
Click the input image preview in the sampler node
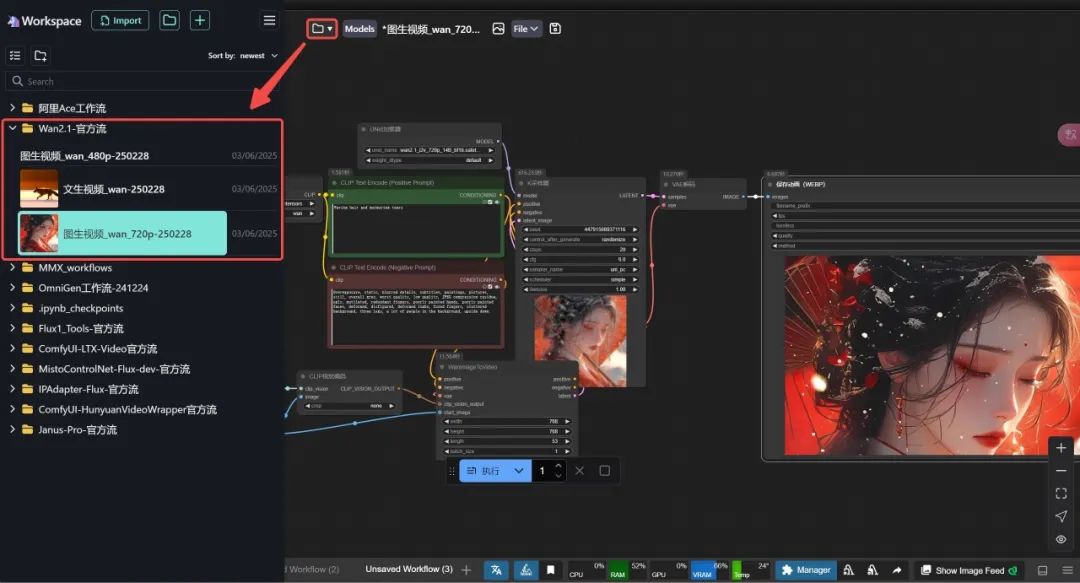[581, 340]
